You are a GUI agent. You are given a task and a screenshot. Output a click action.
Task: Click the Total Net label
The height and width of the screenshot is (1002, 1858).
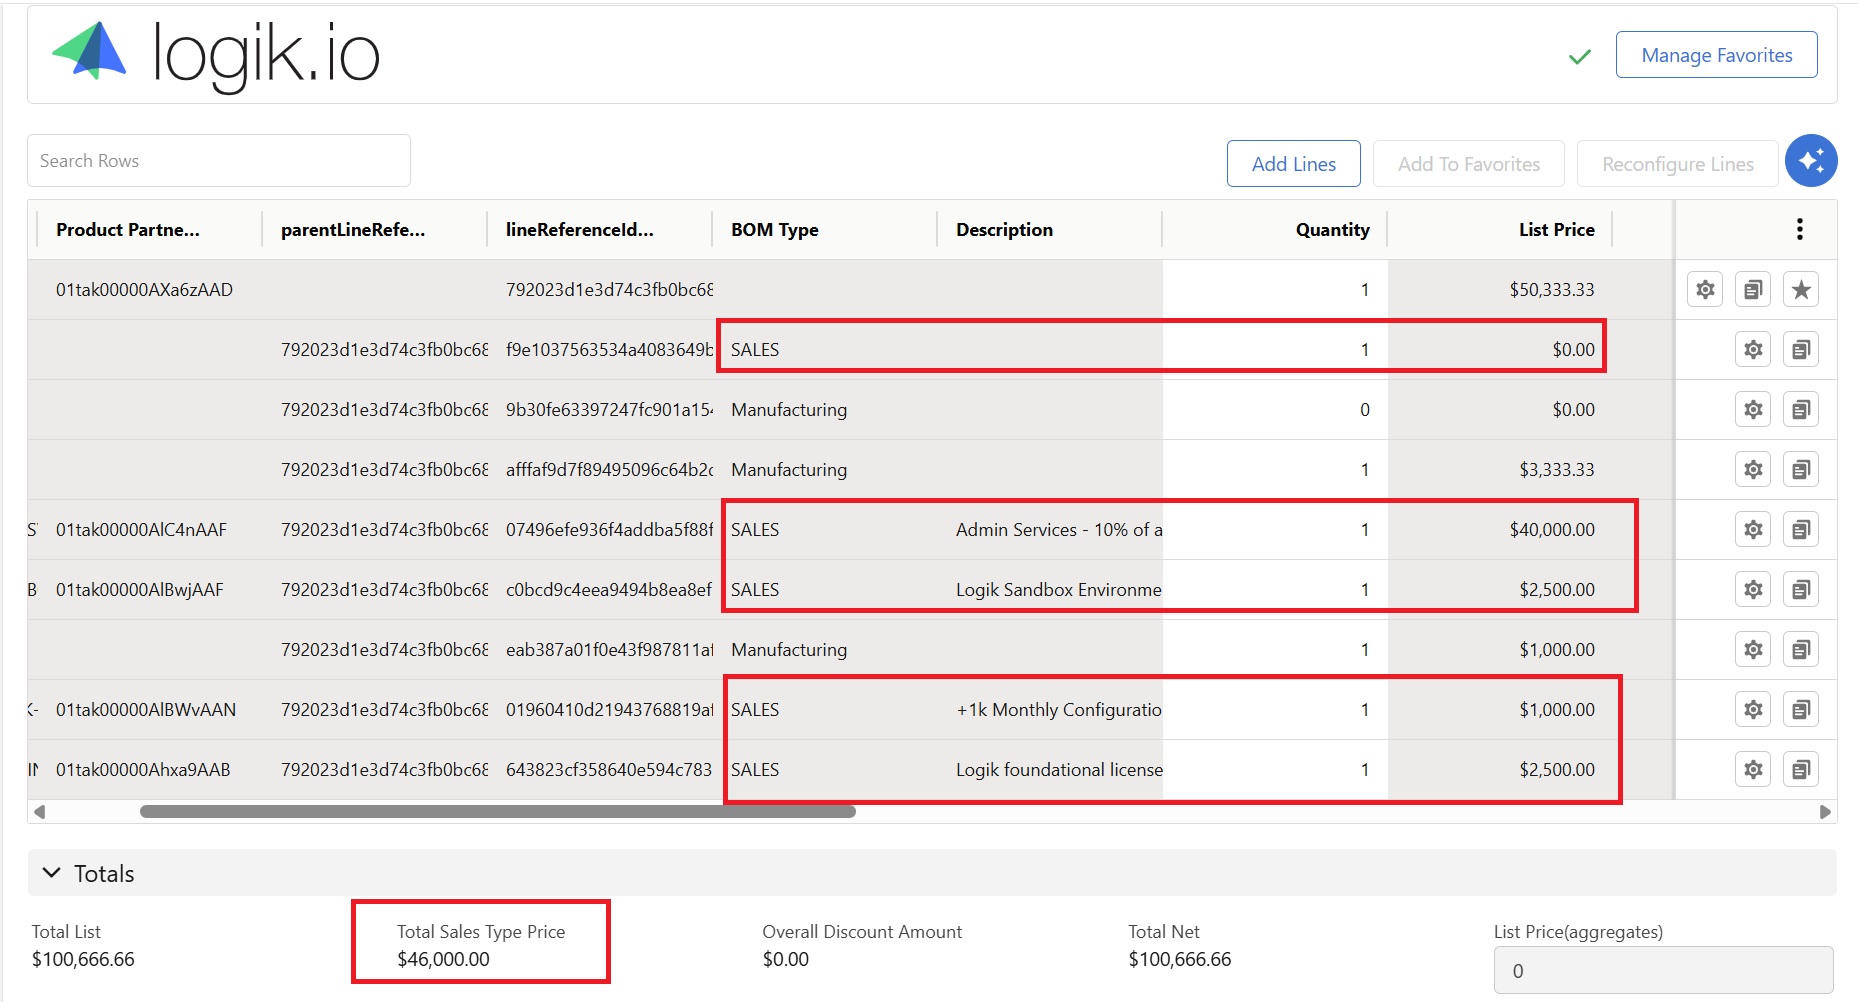[1164, 932]
